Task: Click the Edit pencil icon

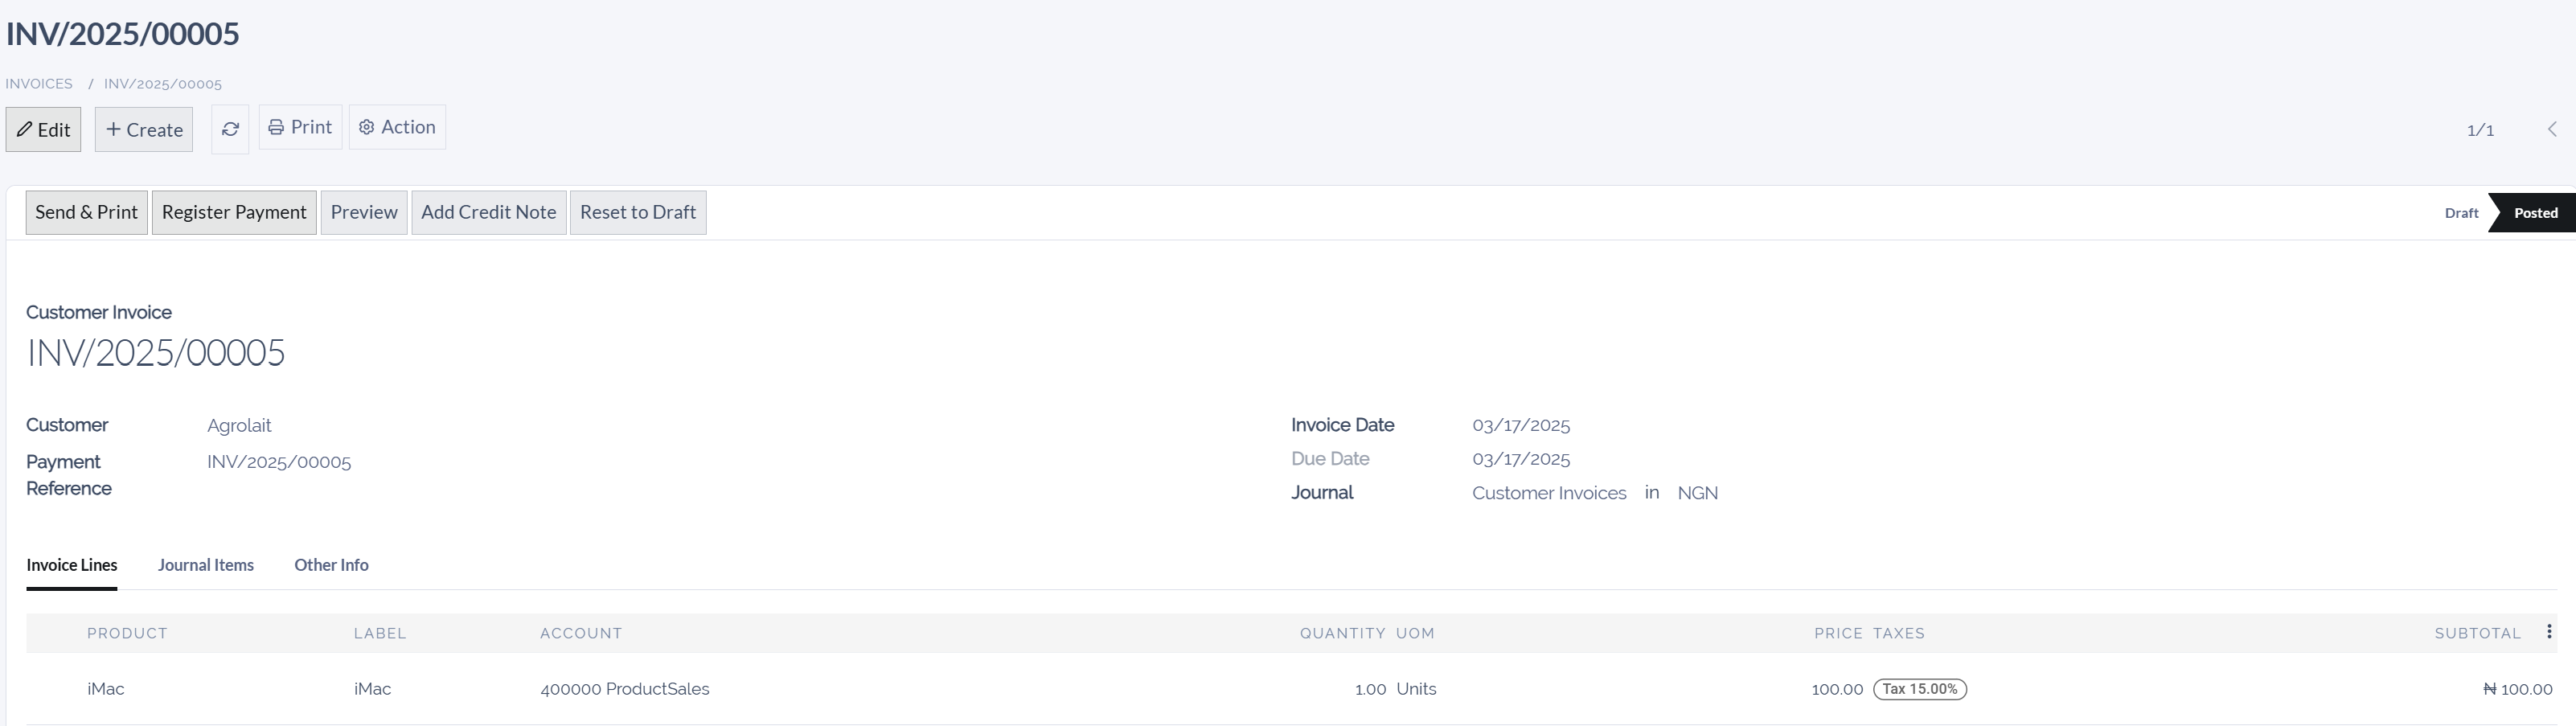Action: [25, 129]
